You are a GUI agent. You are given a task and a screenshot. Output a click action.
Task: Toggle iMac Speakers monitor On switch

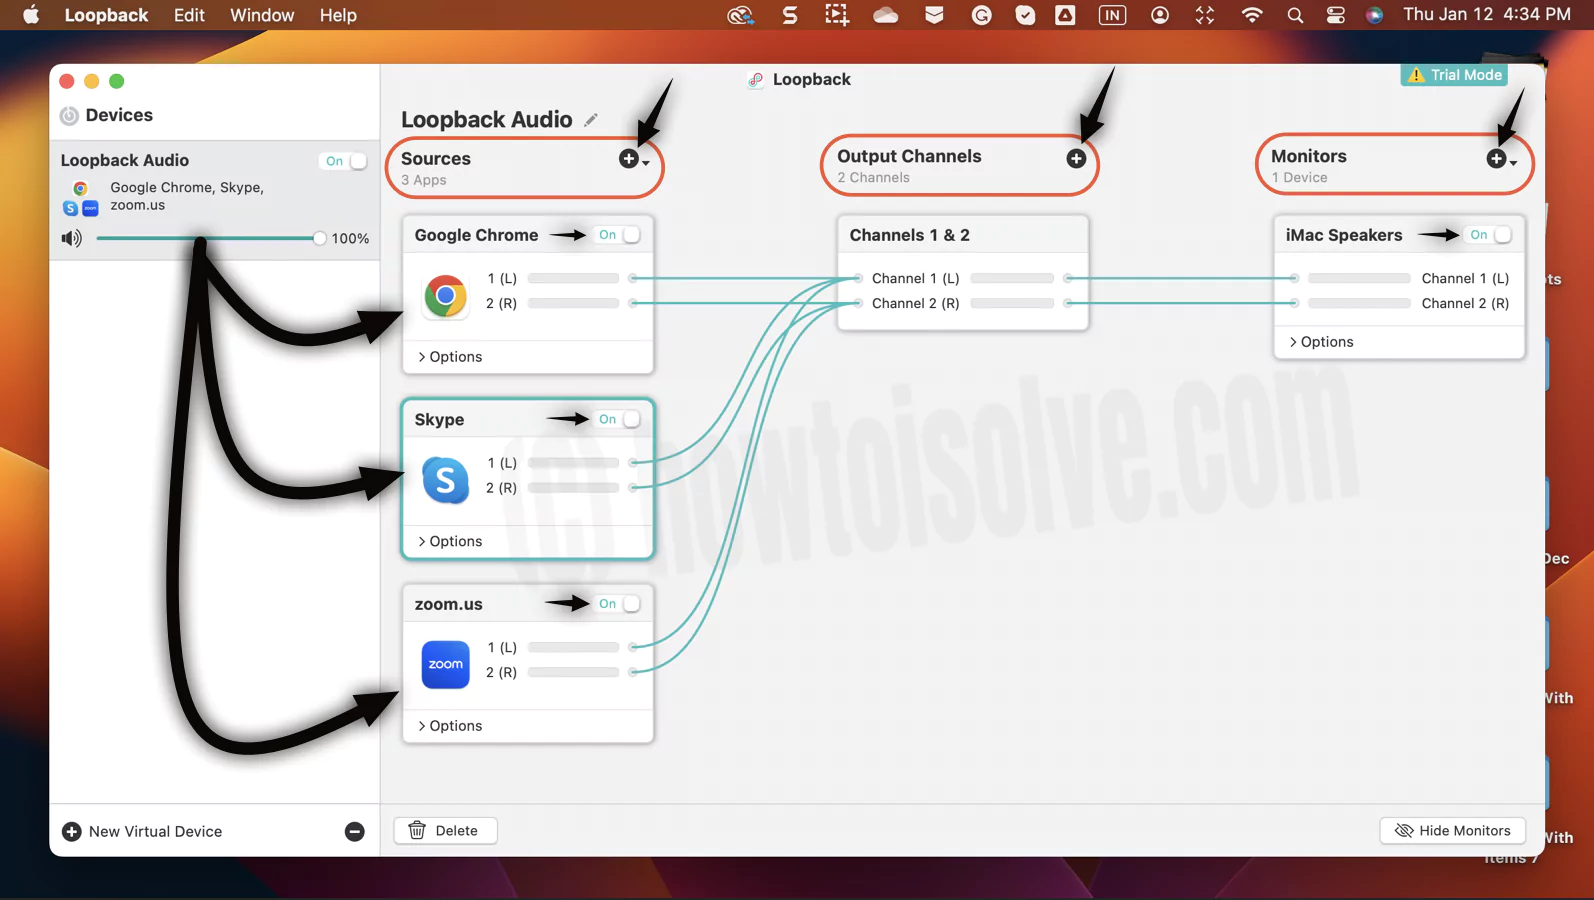pos(1489,235)
